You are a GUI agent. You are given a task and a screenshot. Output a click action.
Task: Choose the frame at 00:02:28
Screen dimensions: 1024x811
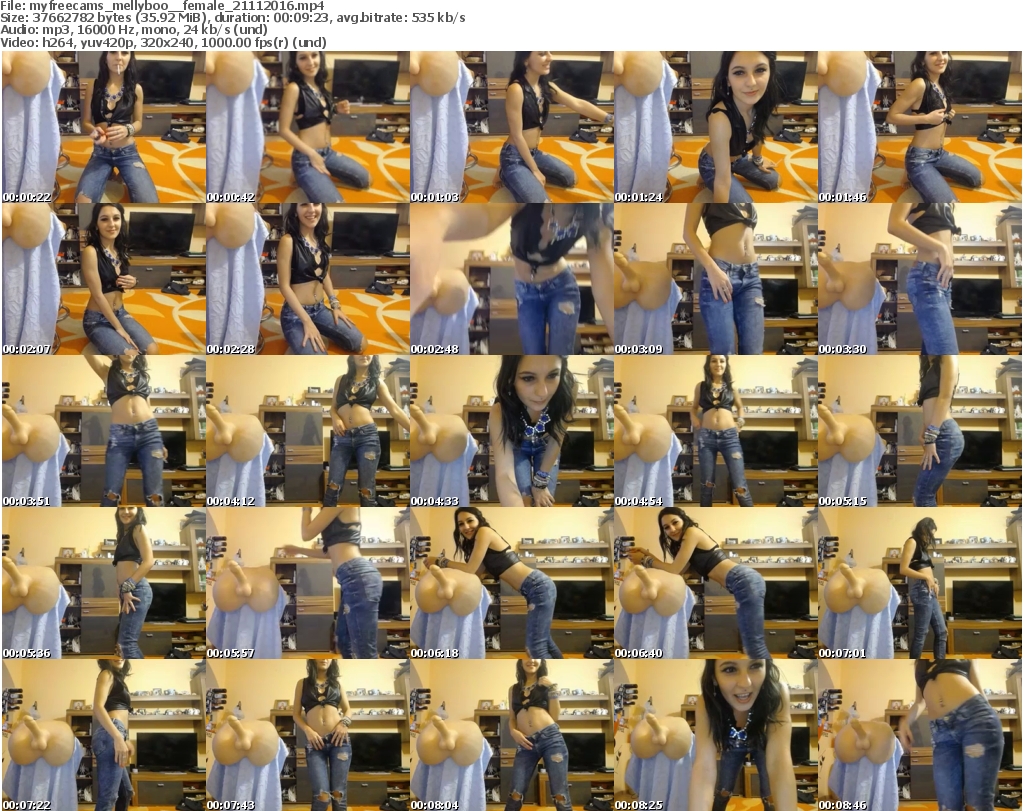click(308, 279)
